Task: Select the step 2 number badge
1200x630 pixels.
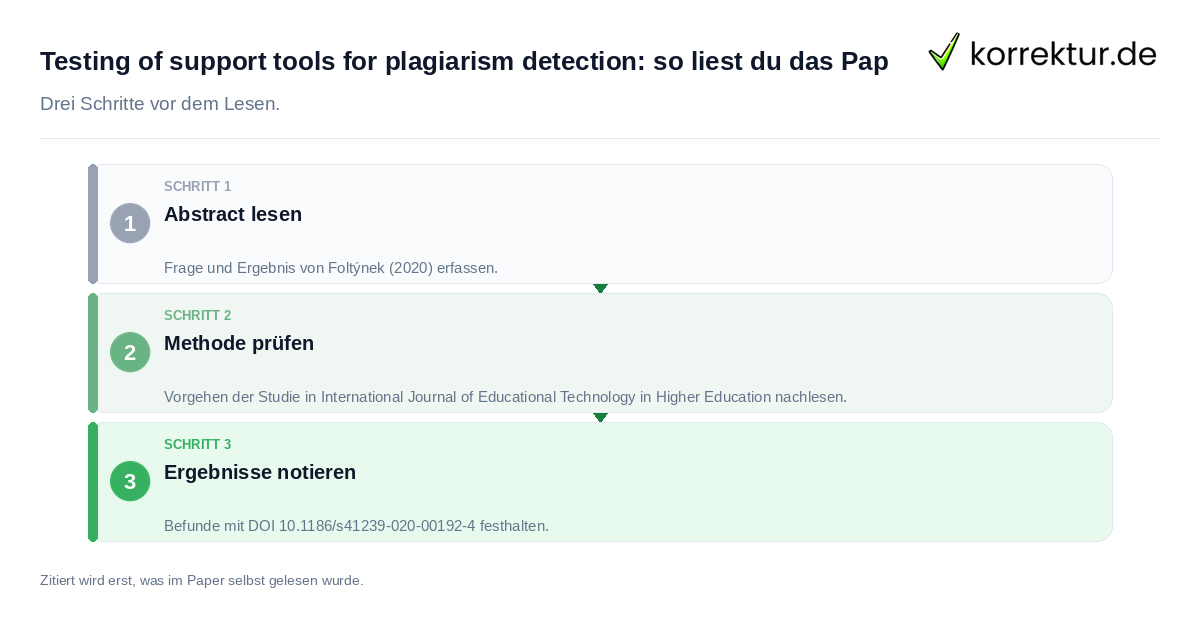Action: click(x=130, y=352)
